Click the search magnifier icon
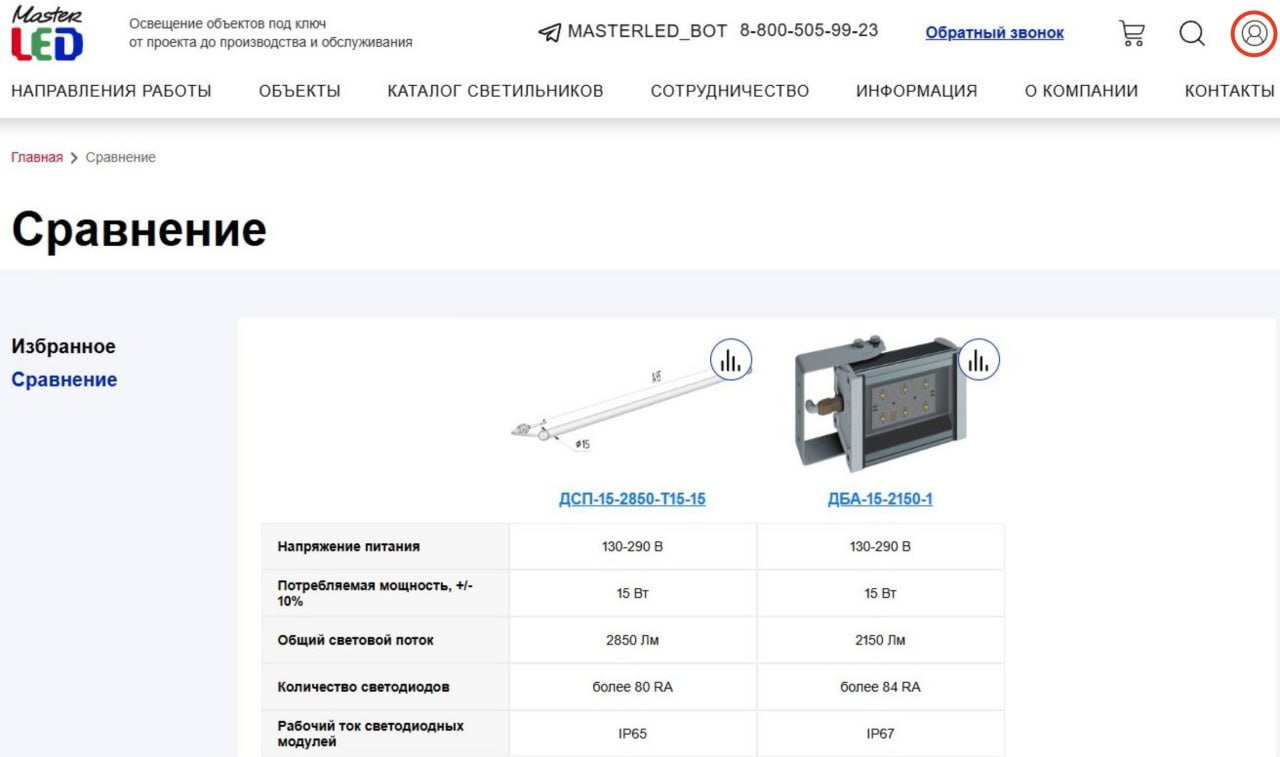Screen dimensions: 1280x757 coord(1191,33)
